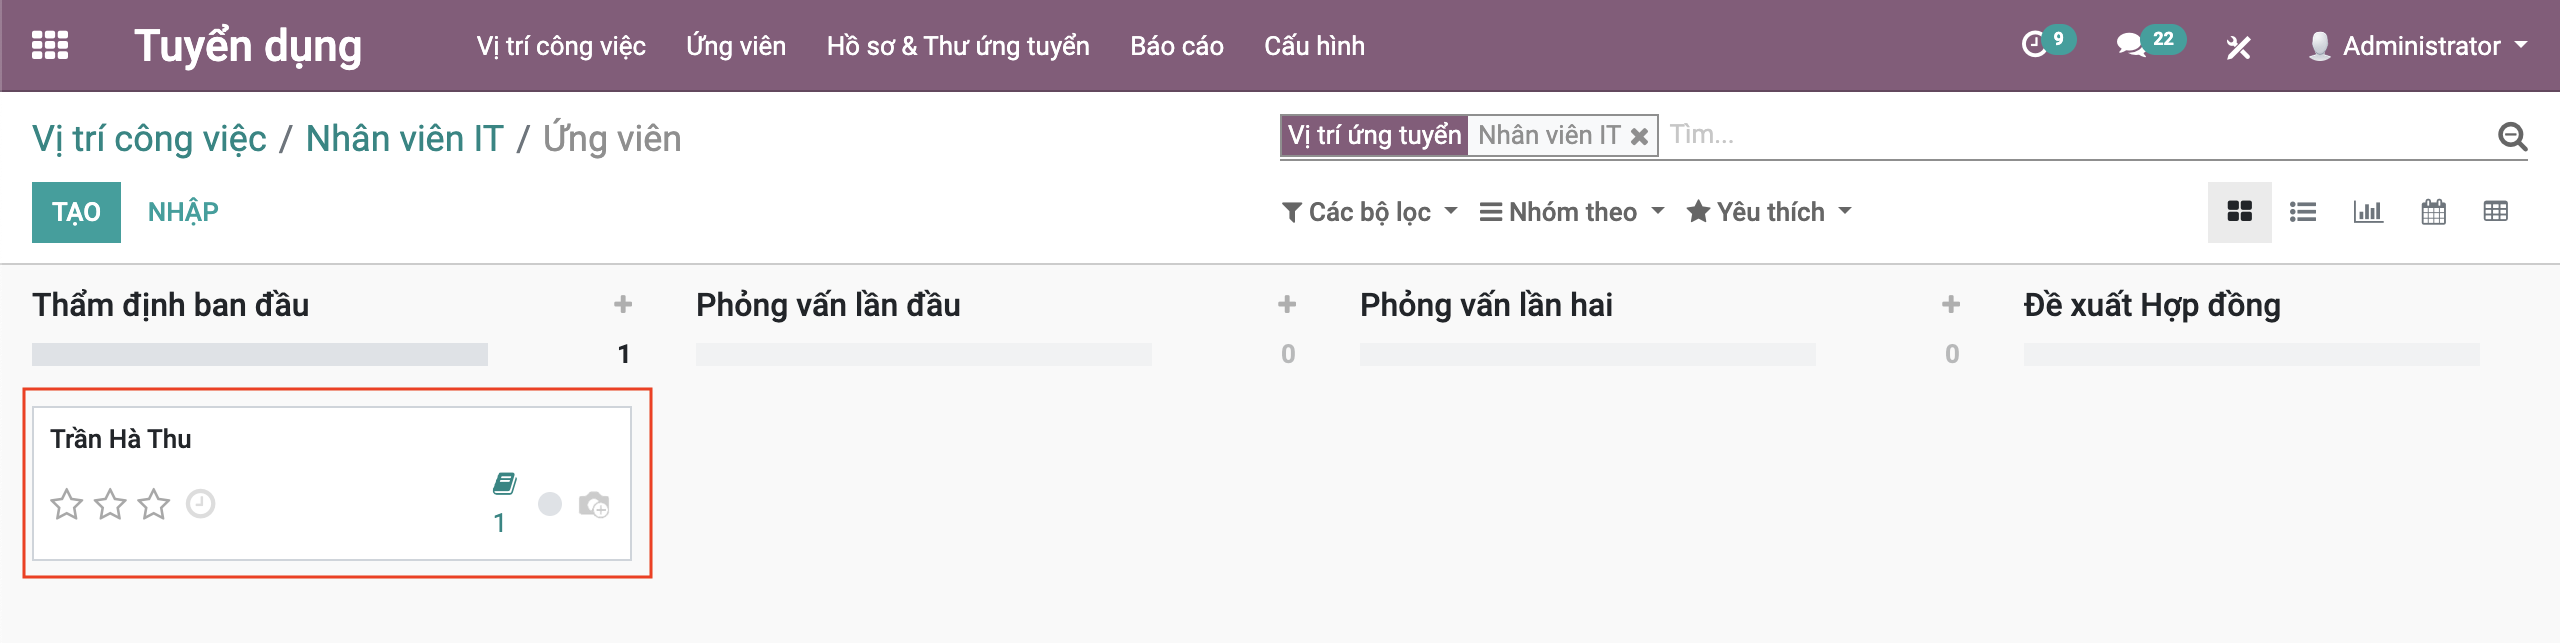
Task: Expand the Các bộ lọc filters dropdown
Action: click(1370, 212)
